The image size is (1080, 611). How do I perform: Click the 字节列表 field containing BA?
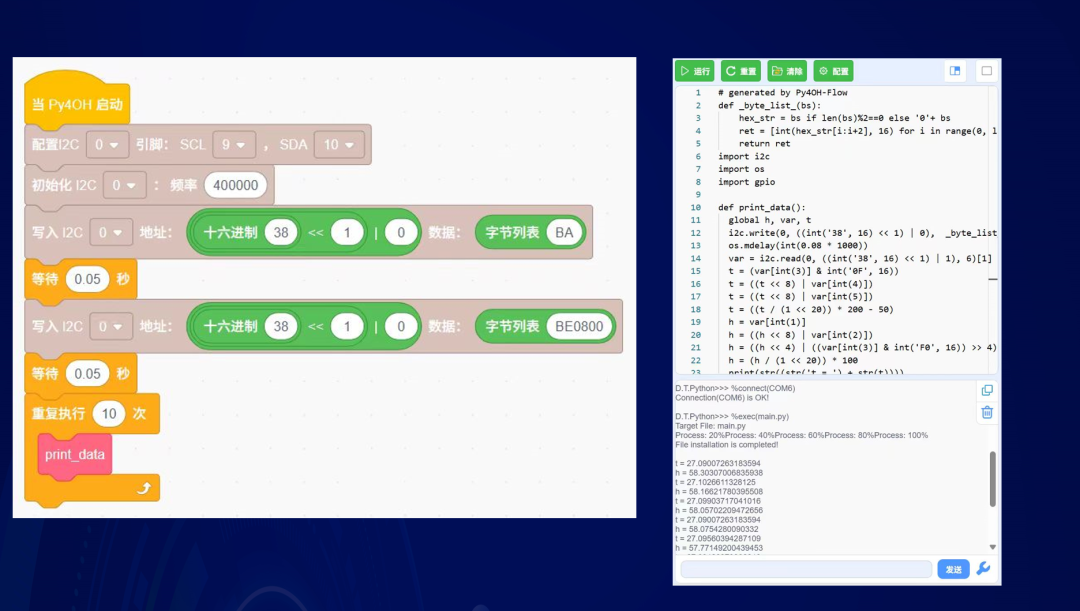pos(564,233)
